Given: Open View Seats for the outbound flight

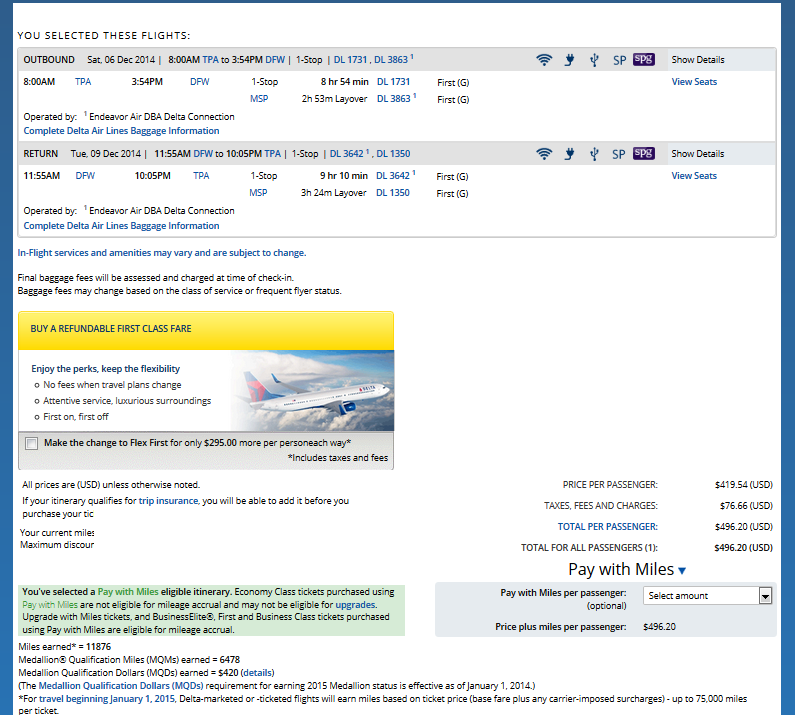Looking at the screenshot, I should tap(693, 82).
